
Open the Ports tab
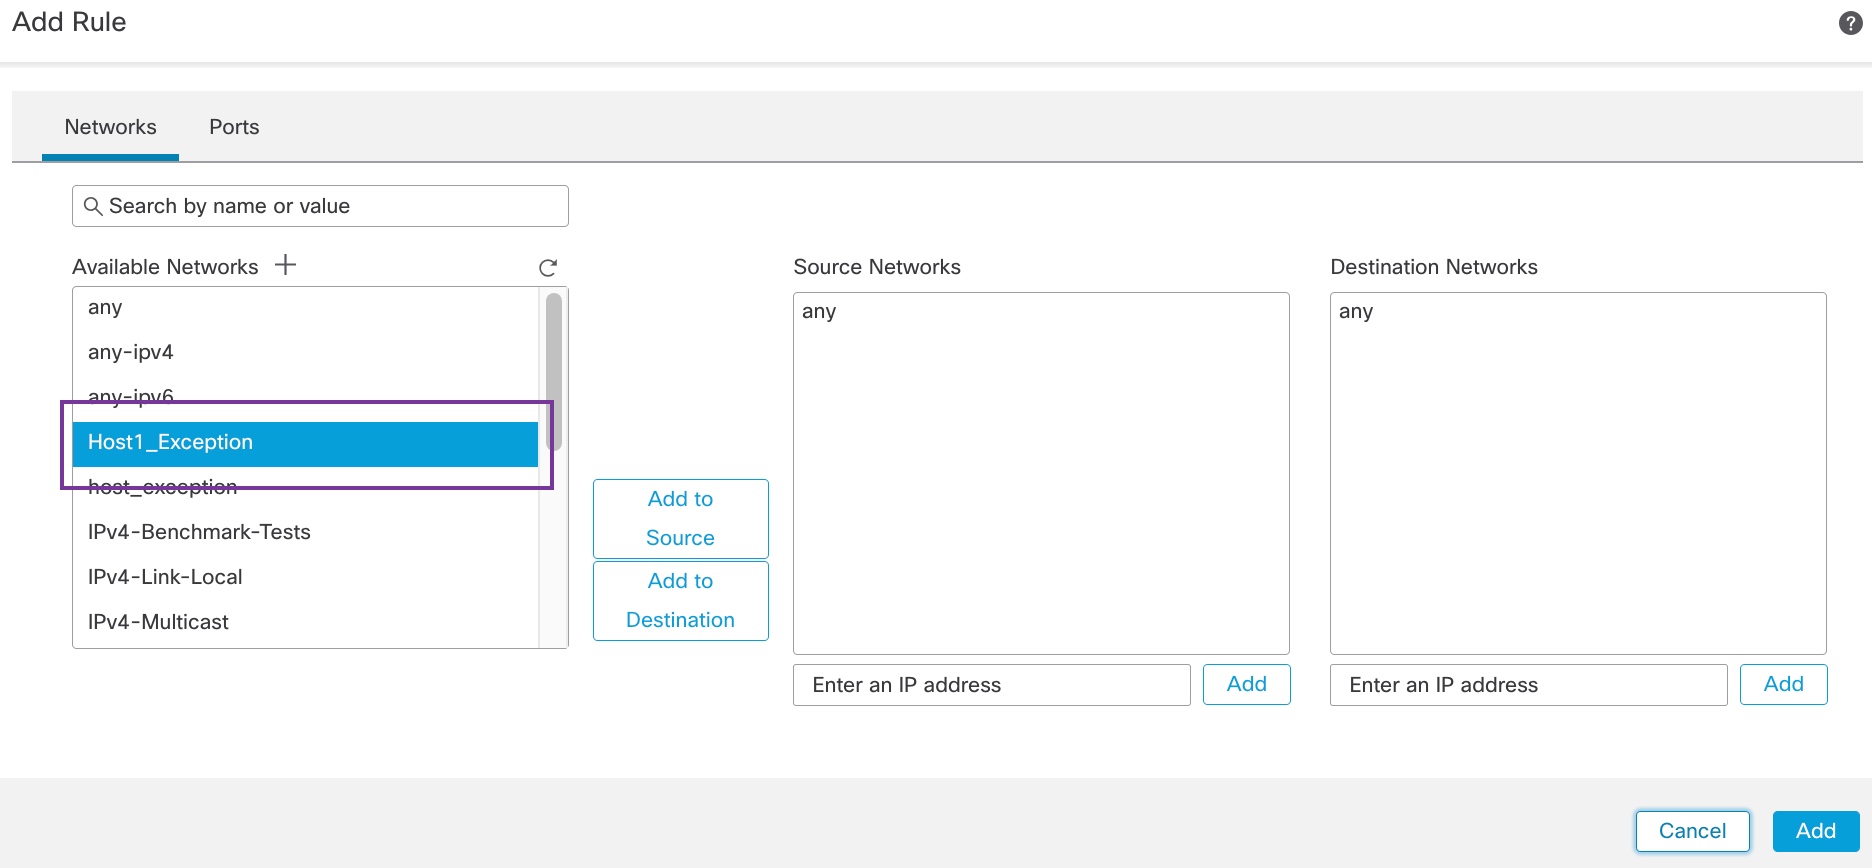234,127
